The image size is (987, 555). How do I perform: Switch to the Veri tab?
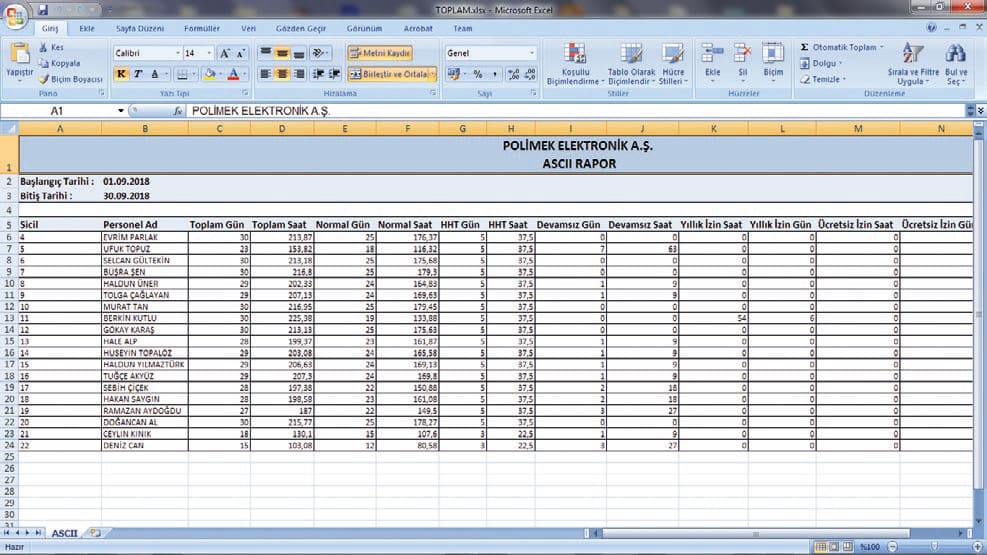249,28
